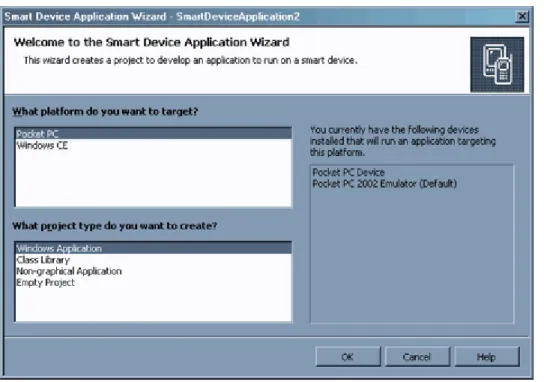Image resolution: width=544 pixels, height=382 pixels.
Task: Click the Cancel button
Action: pos(417,357)
